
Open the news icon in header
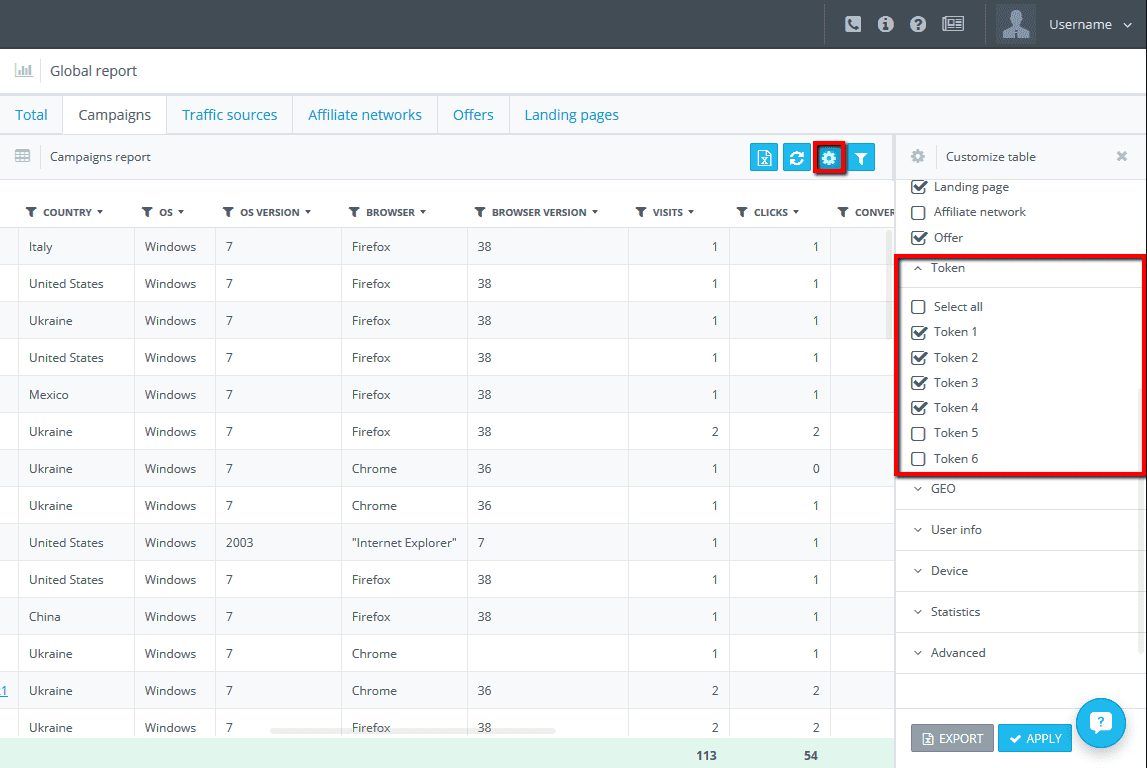[952, 24]
